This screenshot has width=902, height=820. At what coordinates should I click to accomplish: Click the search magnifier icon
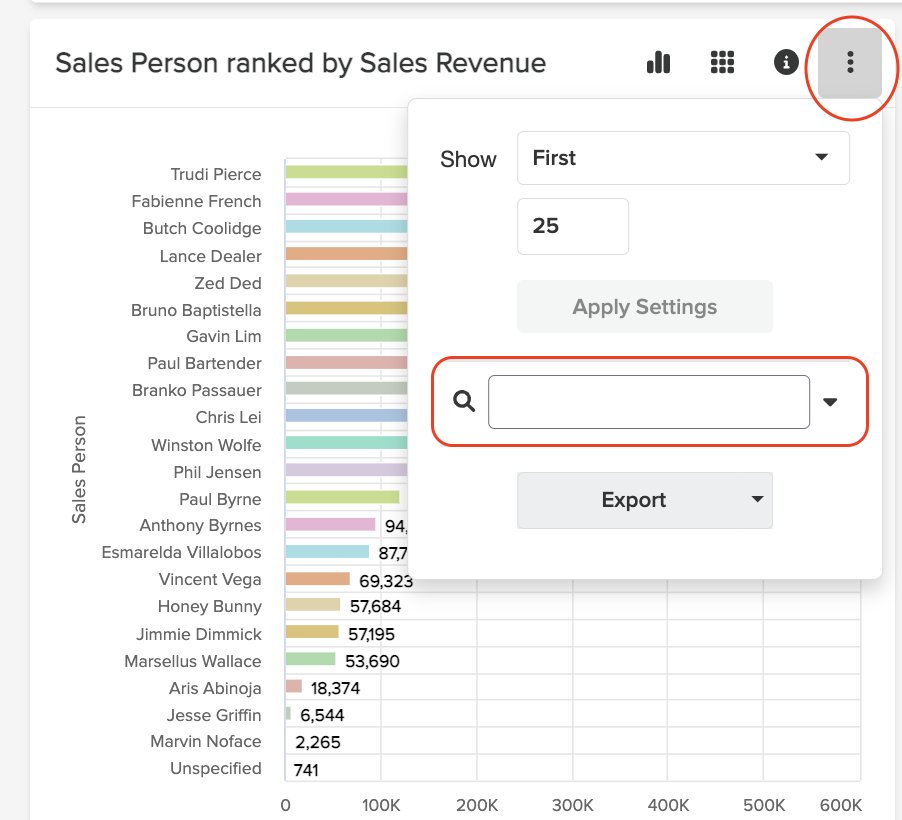pyautogui.click(x=462, y=401)
